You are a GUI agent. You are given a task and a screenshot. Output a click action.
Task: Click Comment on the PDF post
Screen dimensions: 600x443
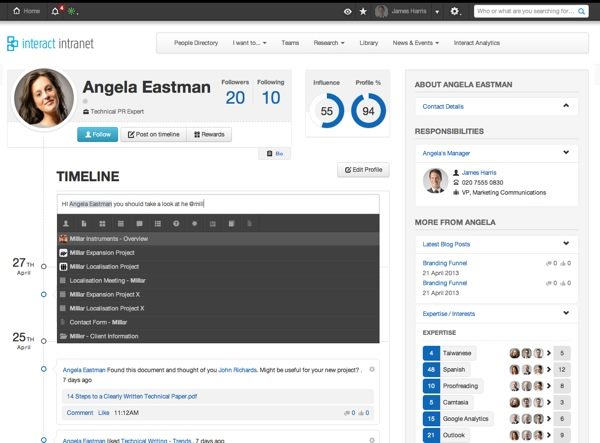[x=80, y=413]
